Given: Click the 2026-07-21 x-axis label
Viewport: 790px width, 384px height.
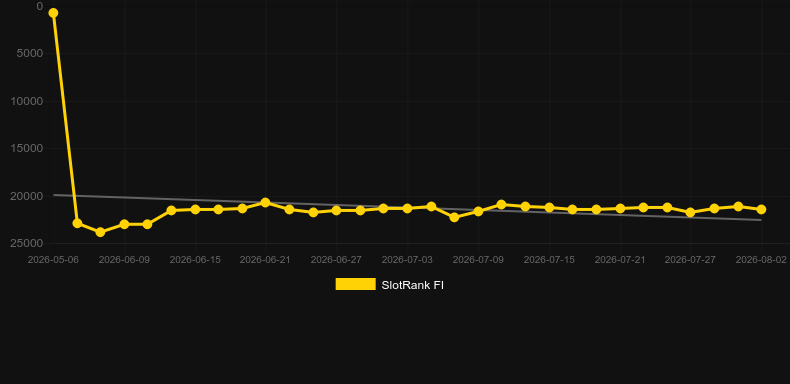Looking at the screenshot, I should pyautogui.click(x=620, y=260).
